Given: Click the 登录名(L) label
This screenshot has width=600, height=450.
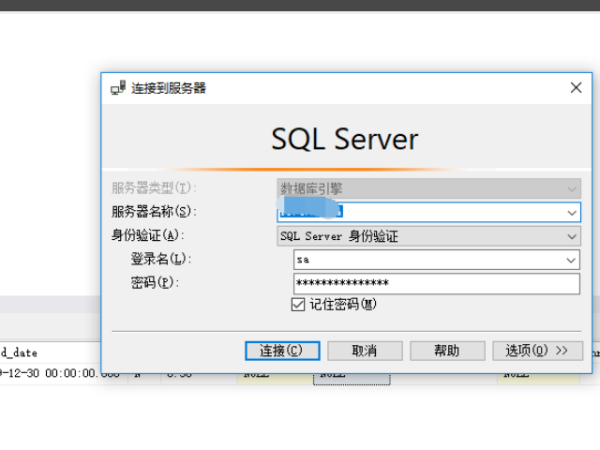Looking at the screenshot, I should (x=161, y=259).
